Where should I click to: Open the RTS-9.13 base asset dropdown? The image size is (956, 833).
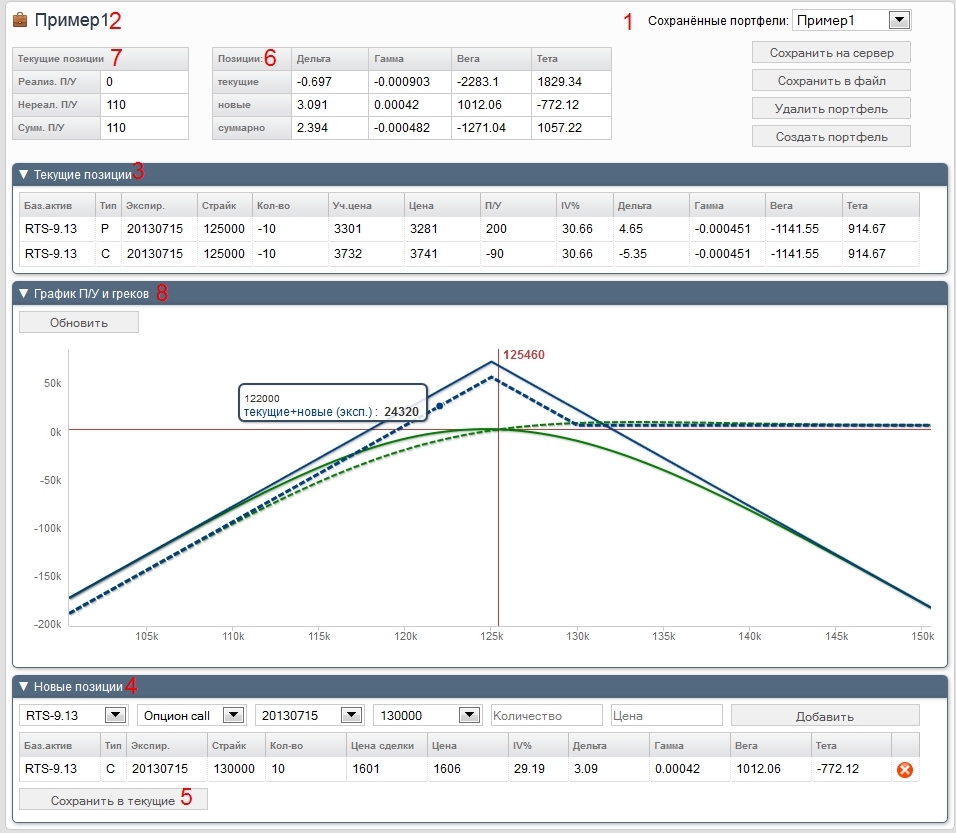[115, 715]
